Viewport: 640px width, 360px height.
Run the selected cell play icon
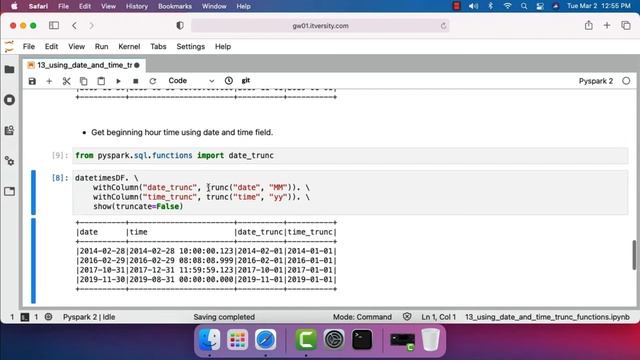118,81
